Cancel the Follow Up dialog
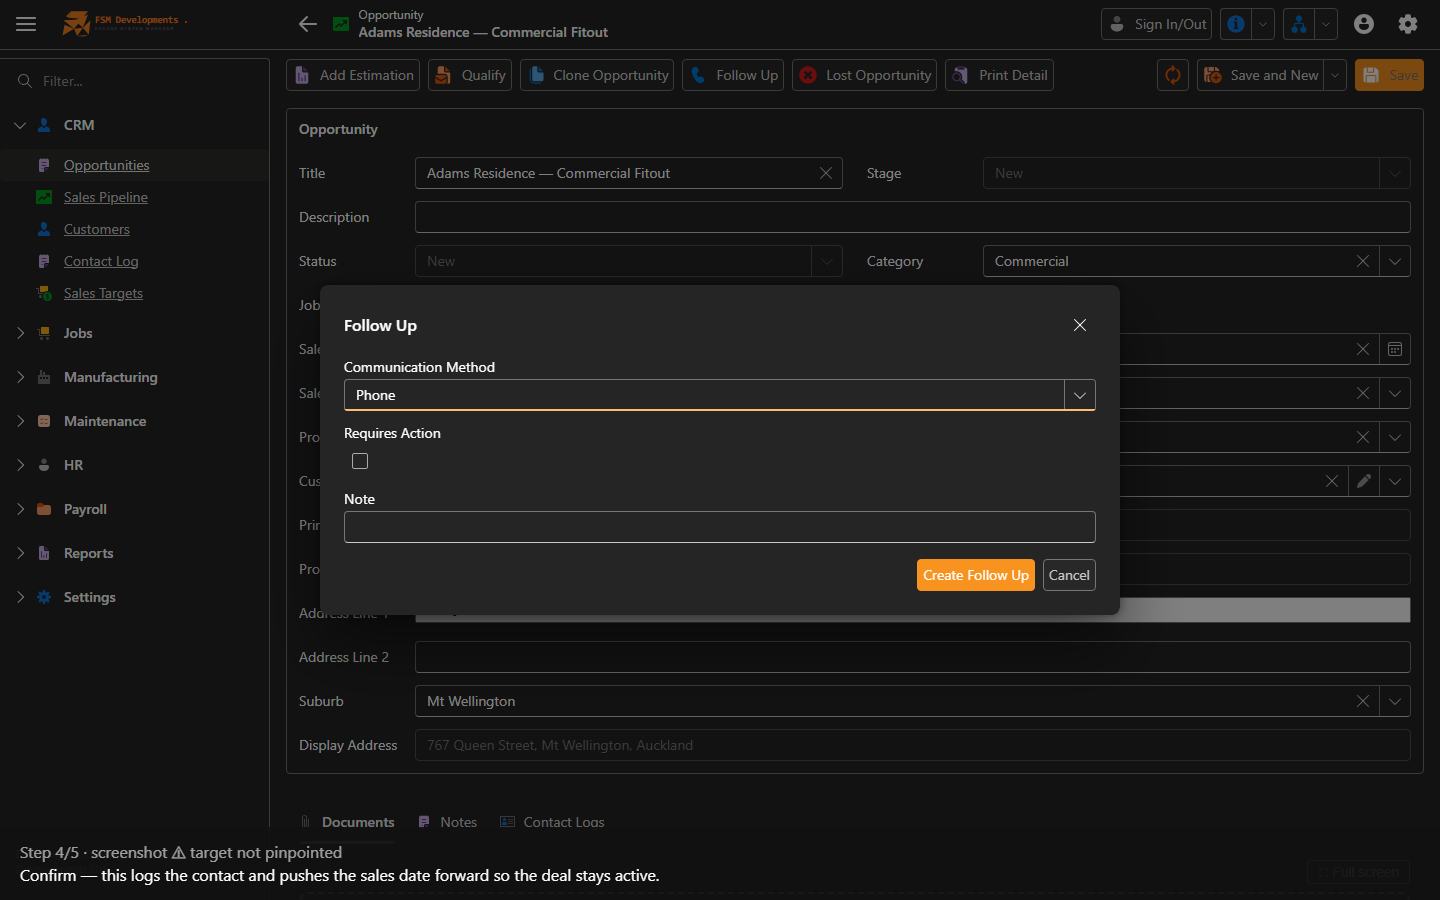Image resolution: width=1440 pixels, height=900 pixels. click(x=1069, y=575)
